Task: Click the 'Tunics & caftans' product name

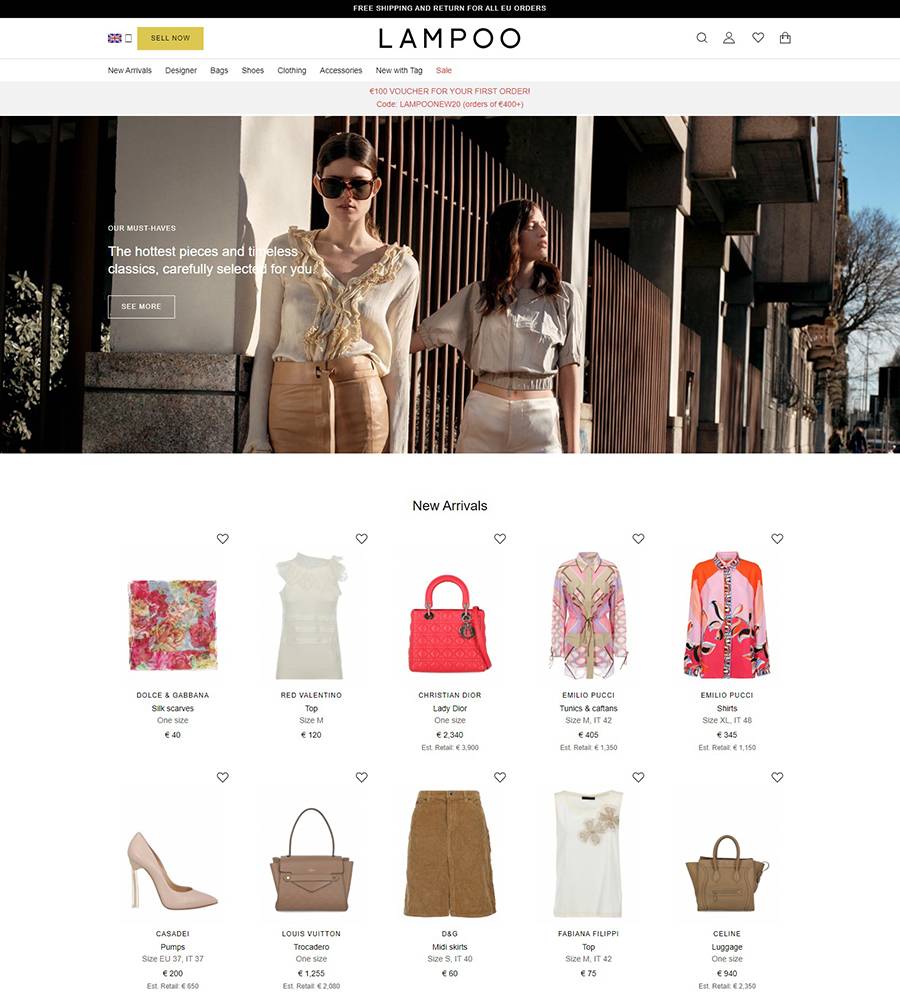Action: click(588, 708)
